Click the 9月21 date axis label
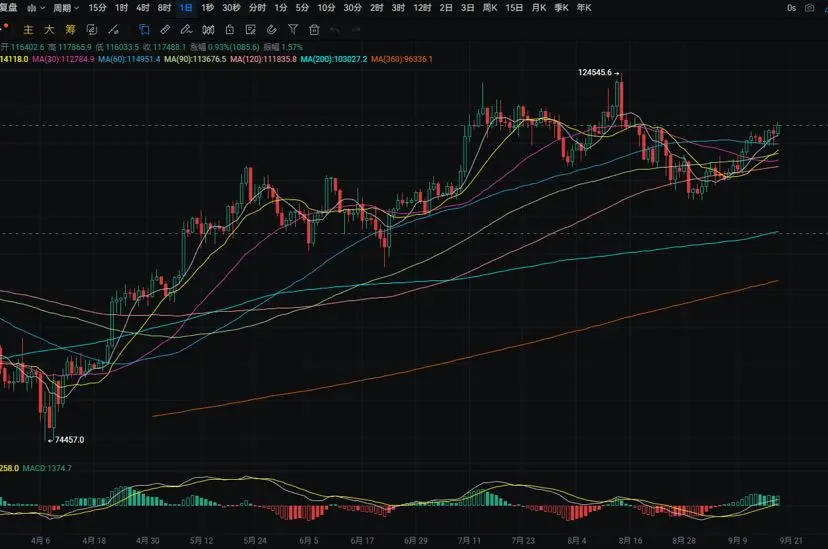 tap(791, 541)
